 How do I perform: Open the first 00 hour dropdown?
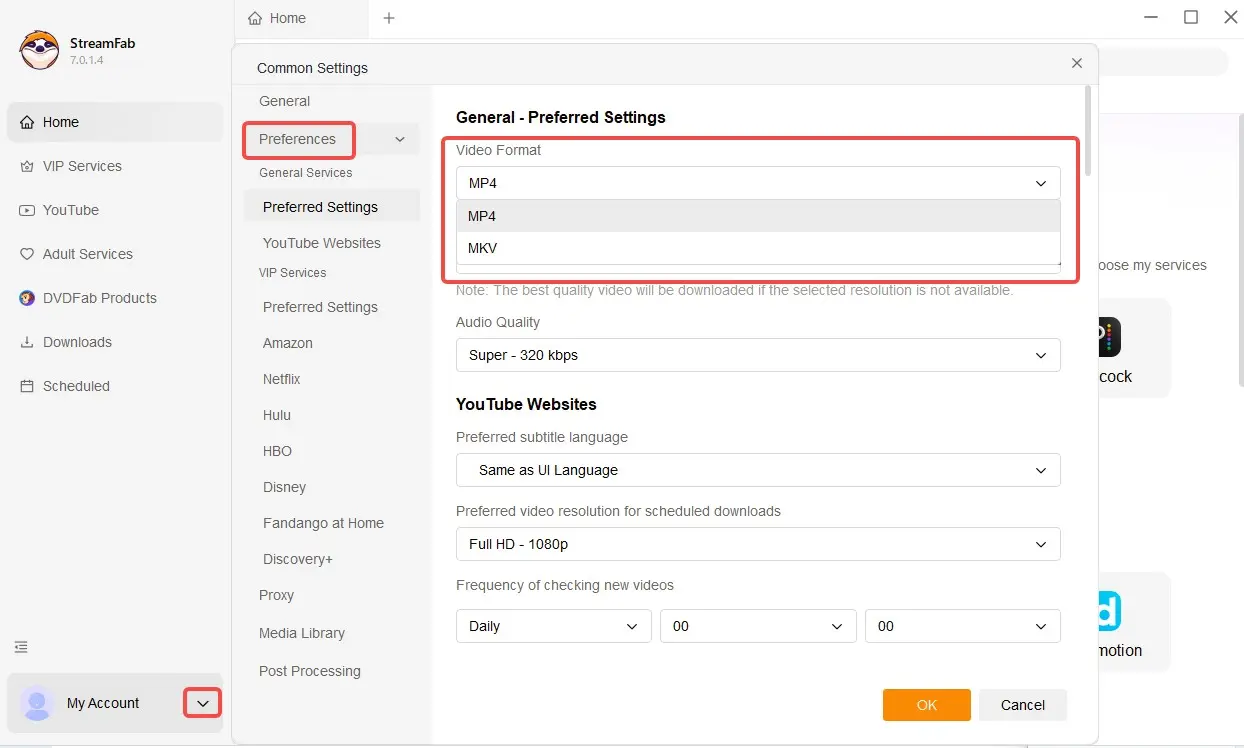pos(758,626)
